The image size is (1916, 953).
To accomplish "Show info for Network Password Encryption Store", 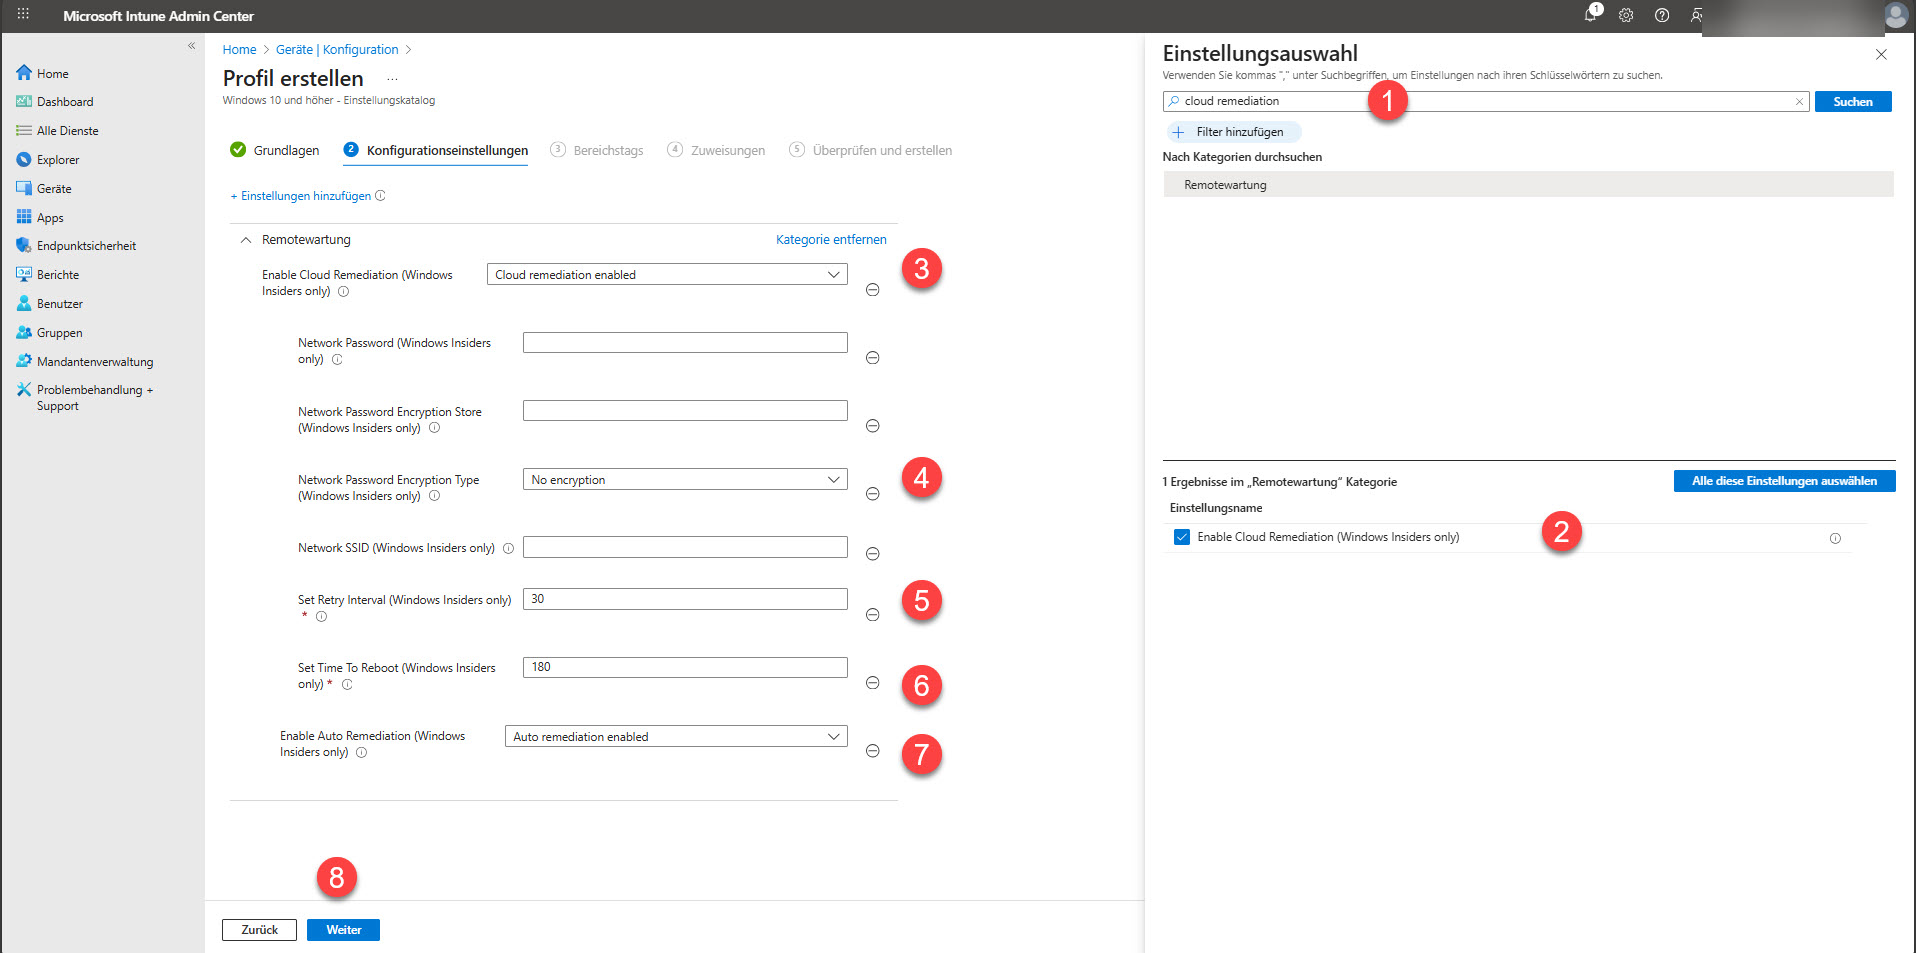I will [x=434, y=428].
